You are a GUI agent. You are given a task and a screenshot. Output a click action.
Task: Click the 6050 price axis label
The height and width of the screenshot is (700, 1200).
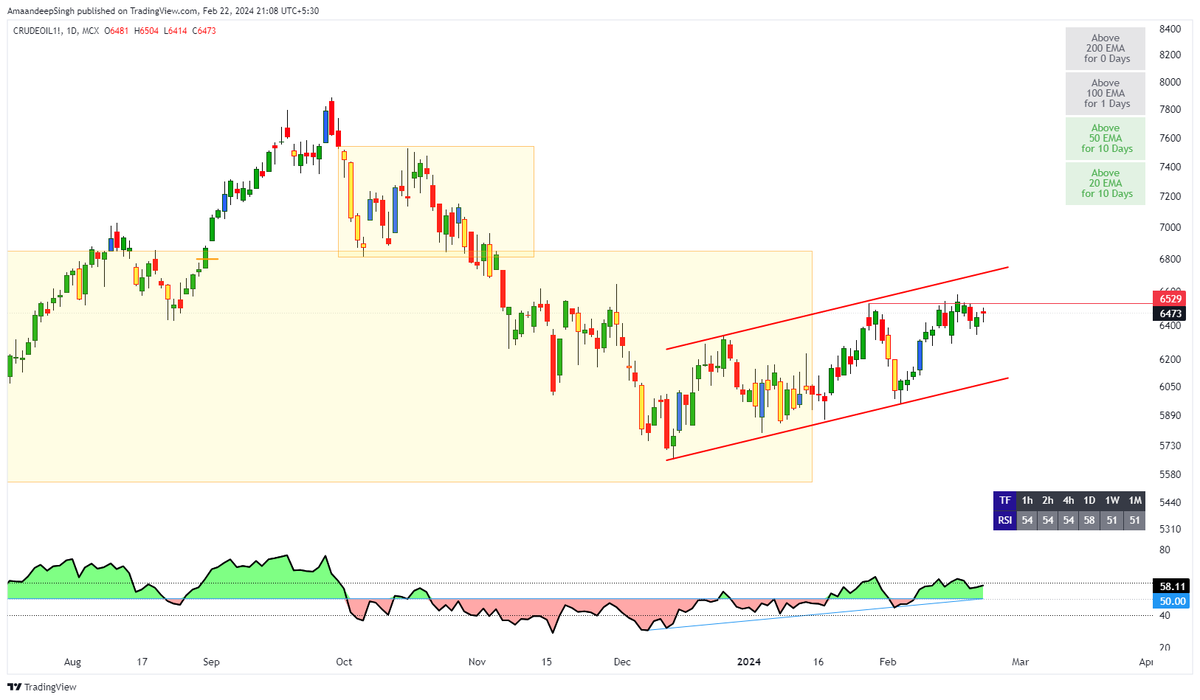click(x=1171, y=386)
